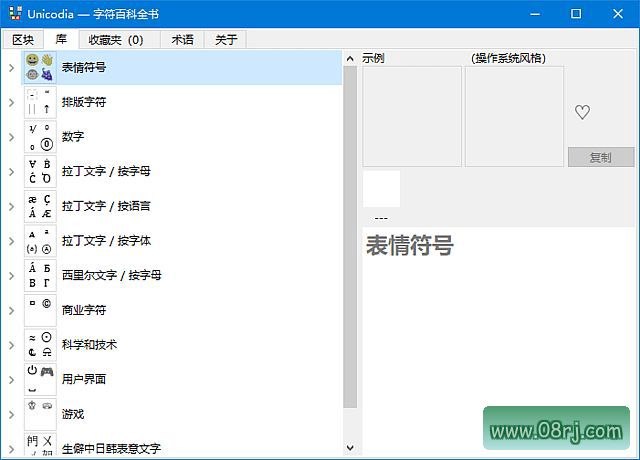The image size is (640, 460).
Task: Click the 游戏 category icon
Action: [40, 414]
